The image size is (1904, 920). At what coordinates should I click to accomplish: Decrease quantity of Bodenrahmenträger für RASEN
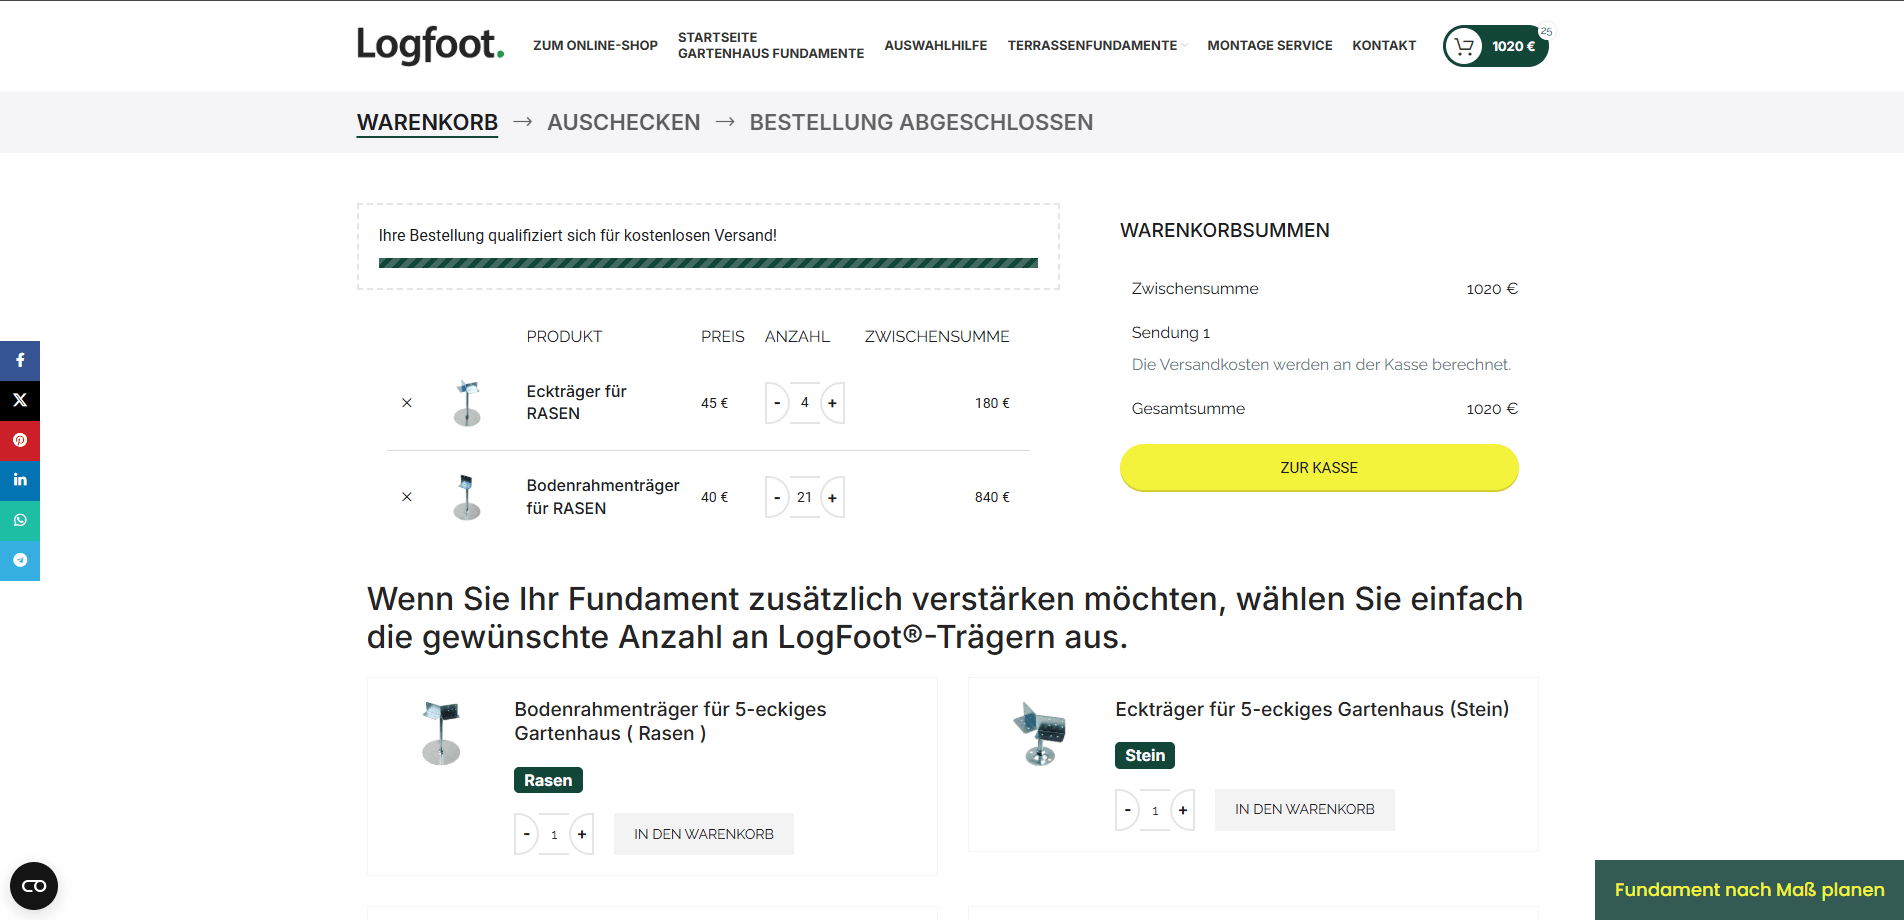tap(777, 497)
